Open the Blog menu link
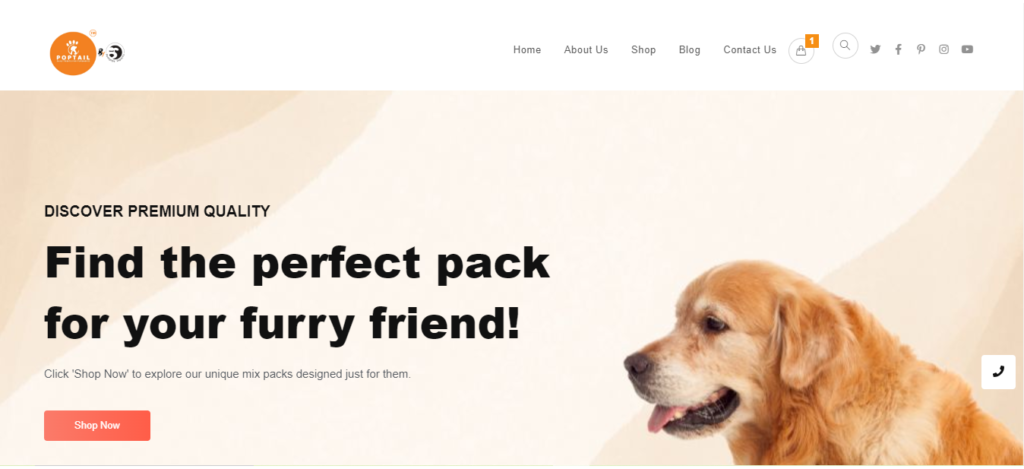 690,50
